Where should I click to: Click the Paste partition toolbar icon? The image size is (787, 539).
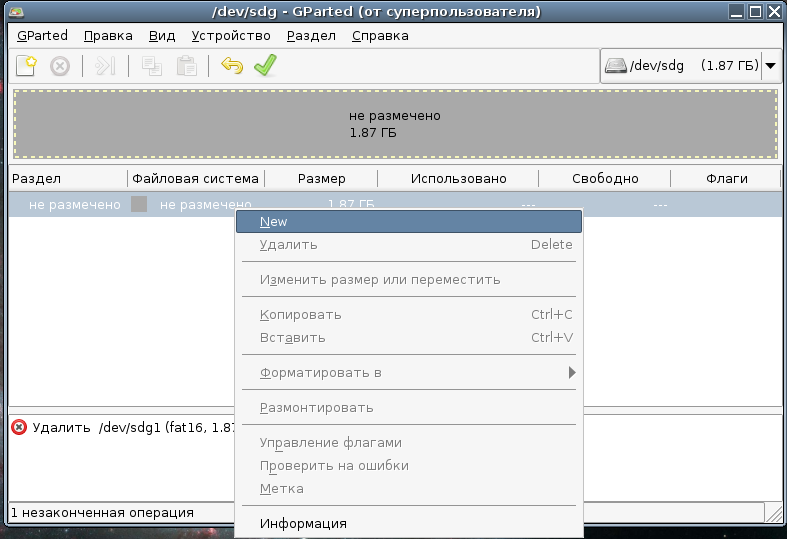pos(186,66)
